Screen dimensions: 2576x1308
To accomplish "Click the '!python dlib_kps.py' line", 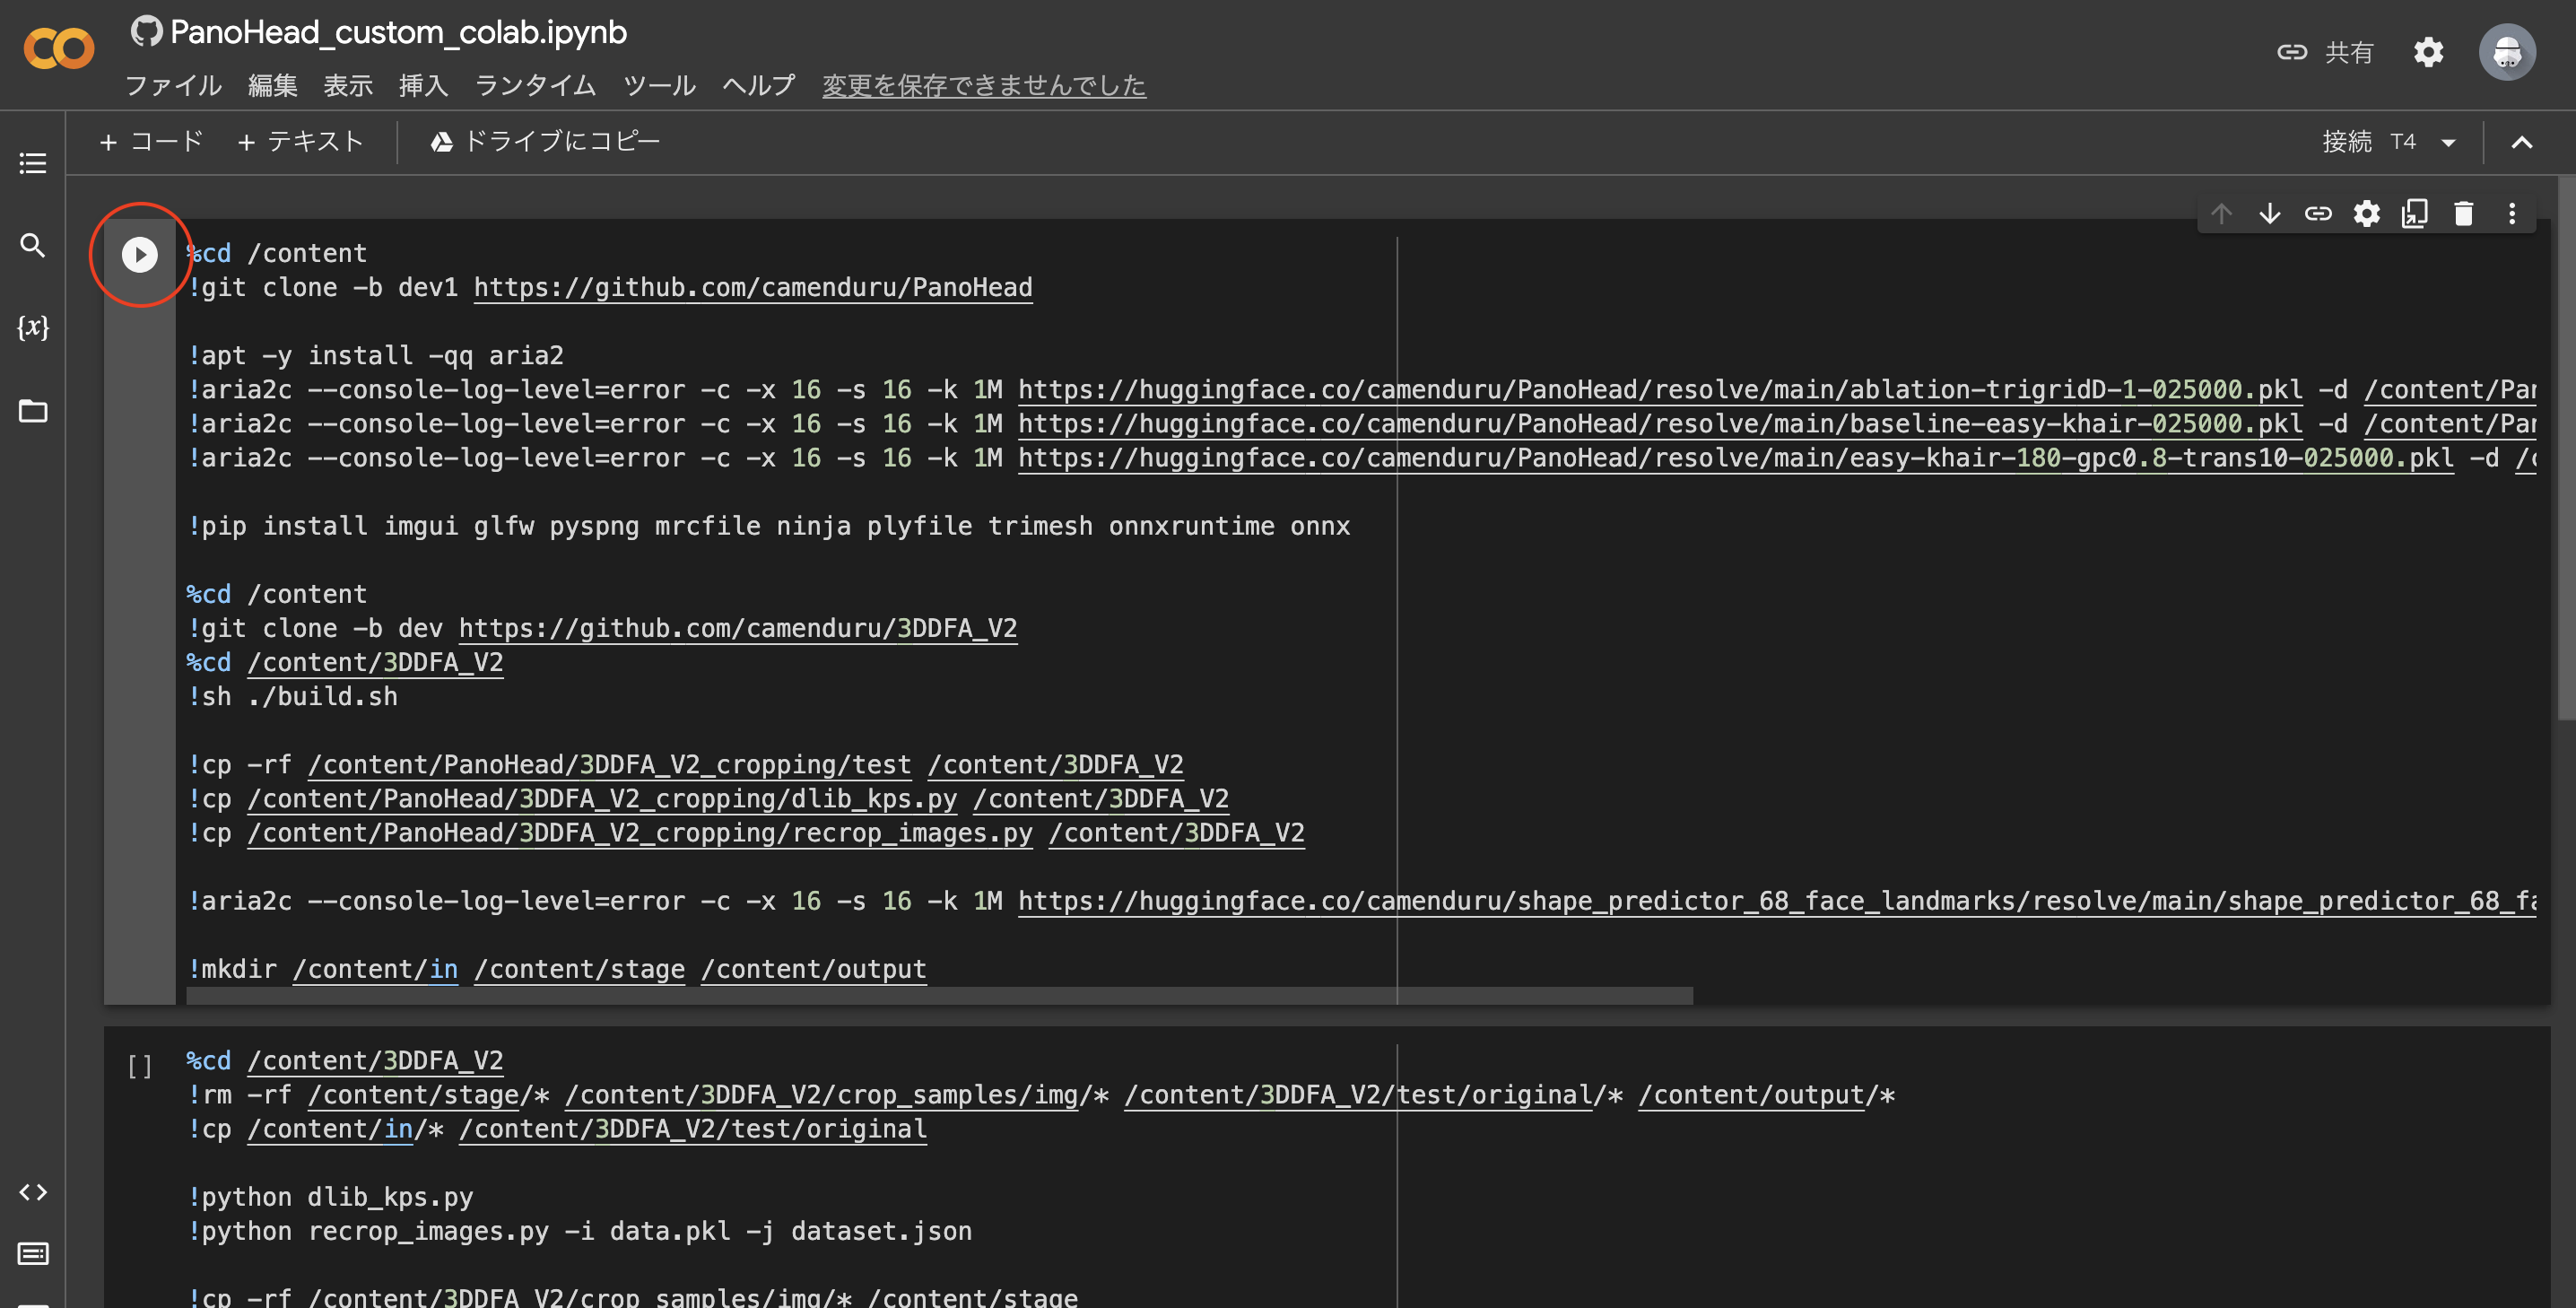I will [330, 1198].
